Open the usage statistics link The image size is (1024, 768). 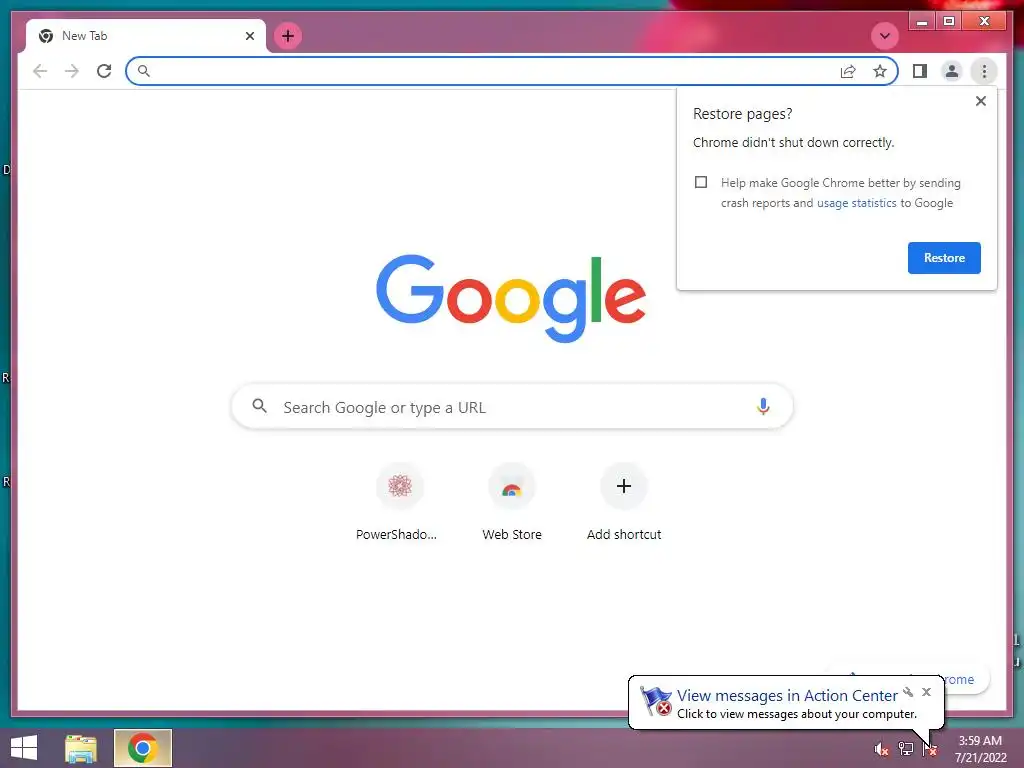click(x=856, y=203)
